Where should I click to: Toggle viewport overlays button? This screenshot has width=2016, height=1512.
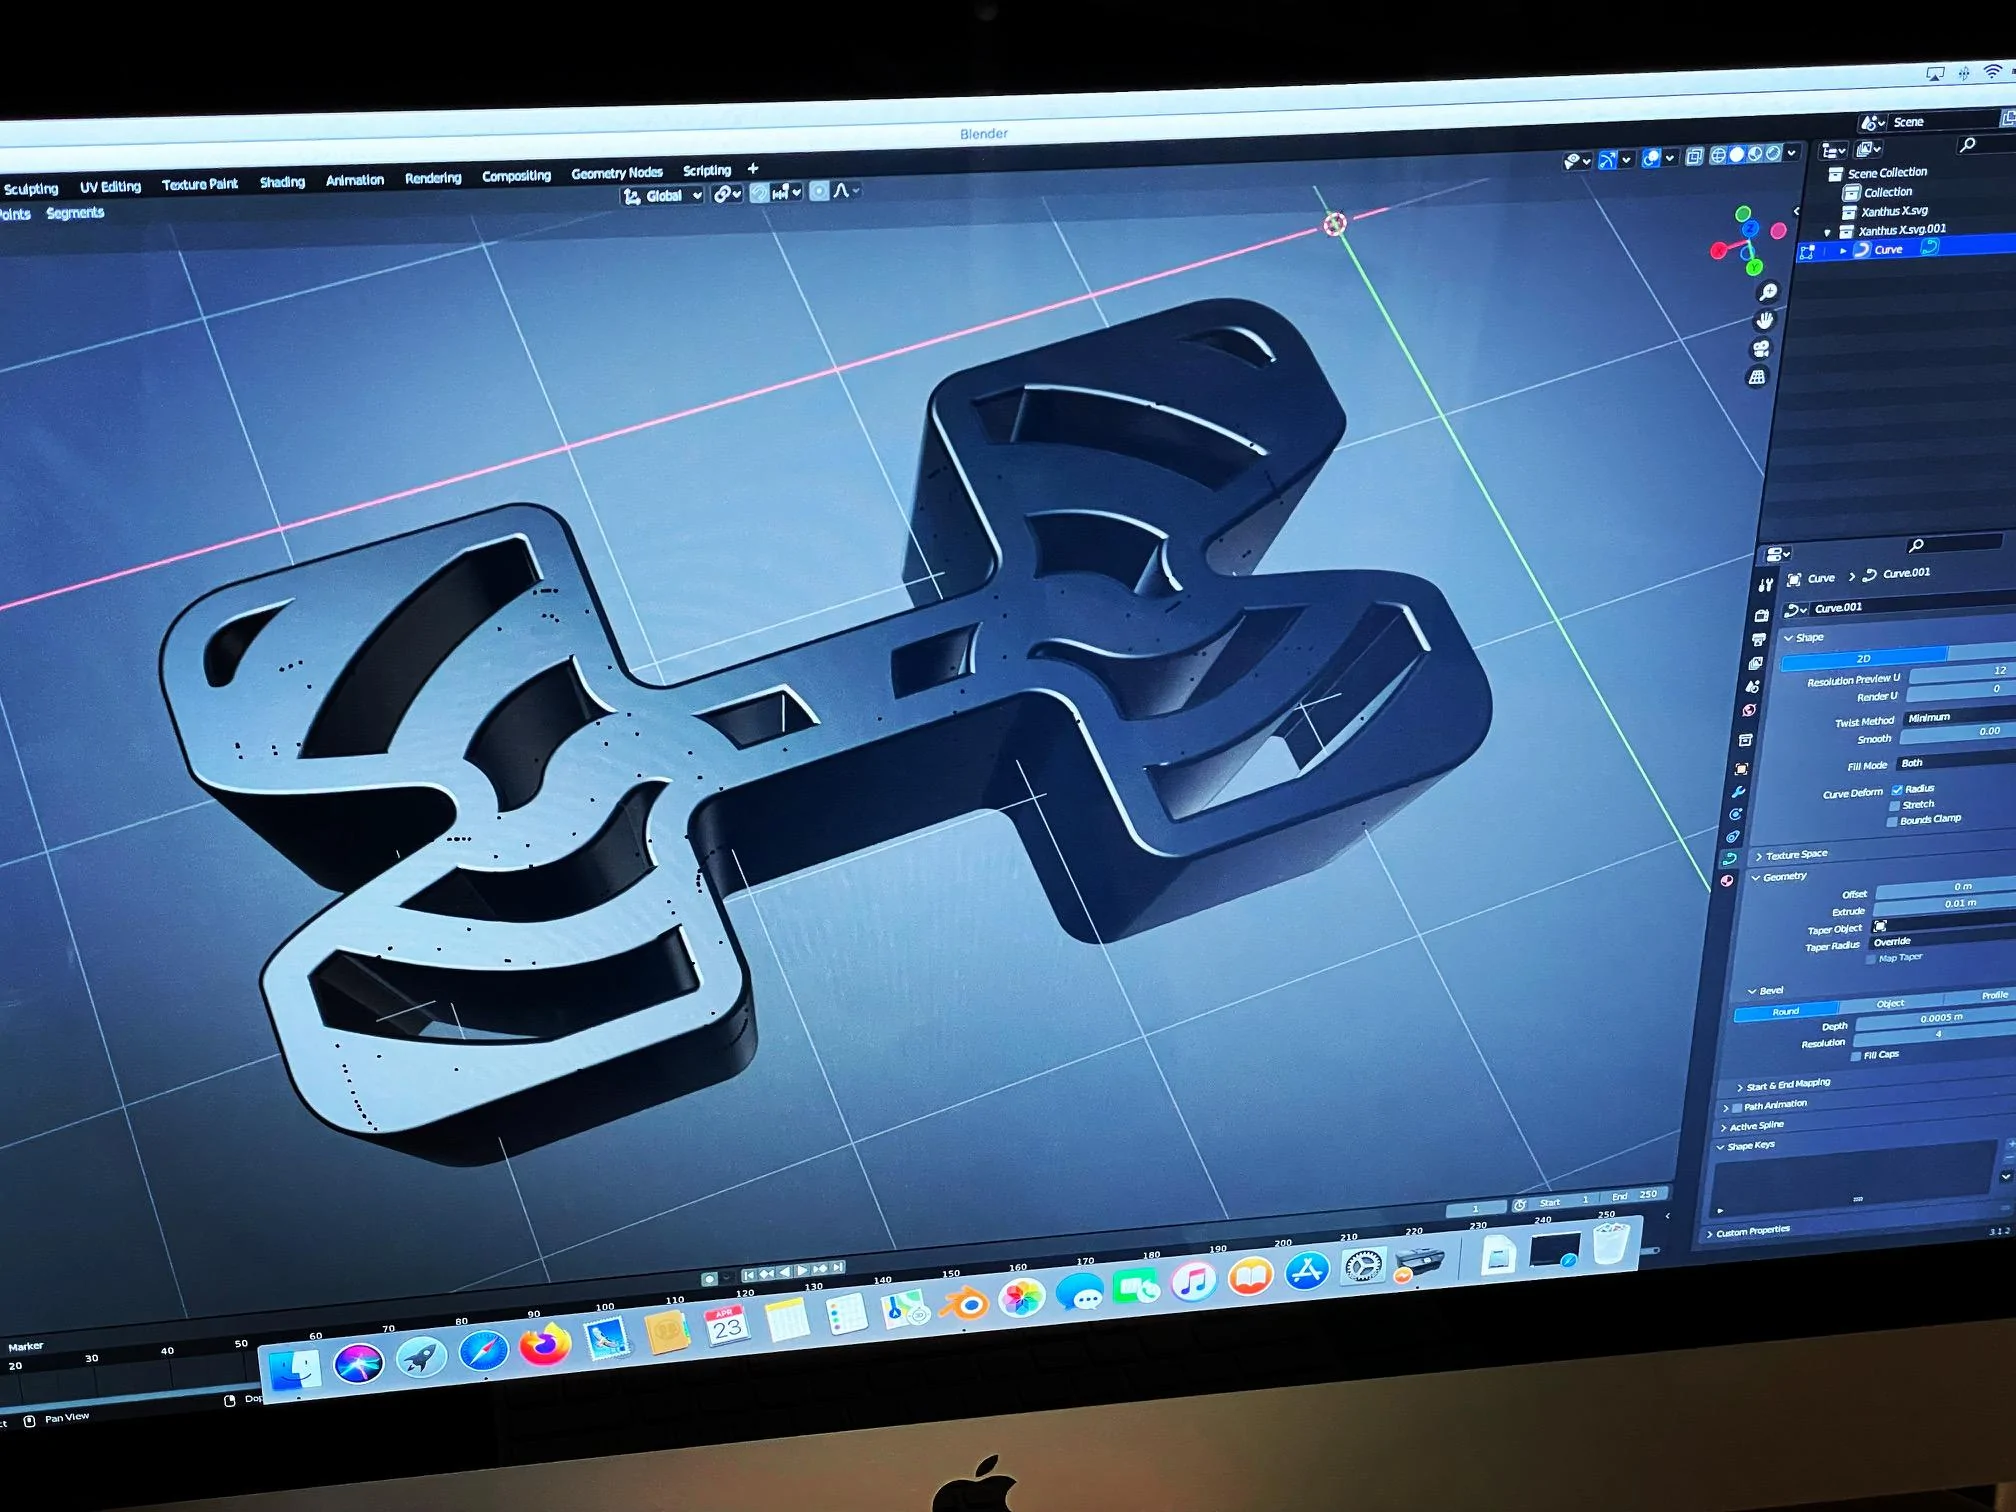[1651, 158]
